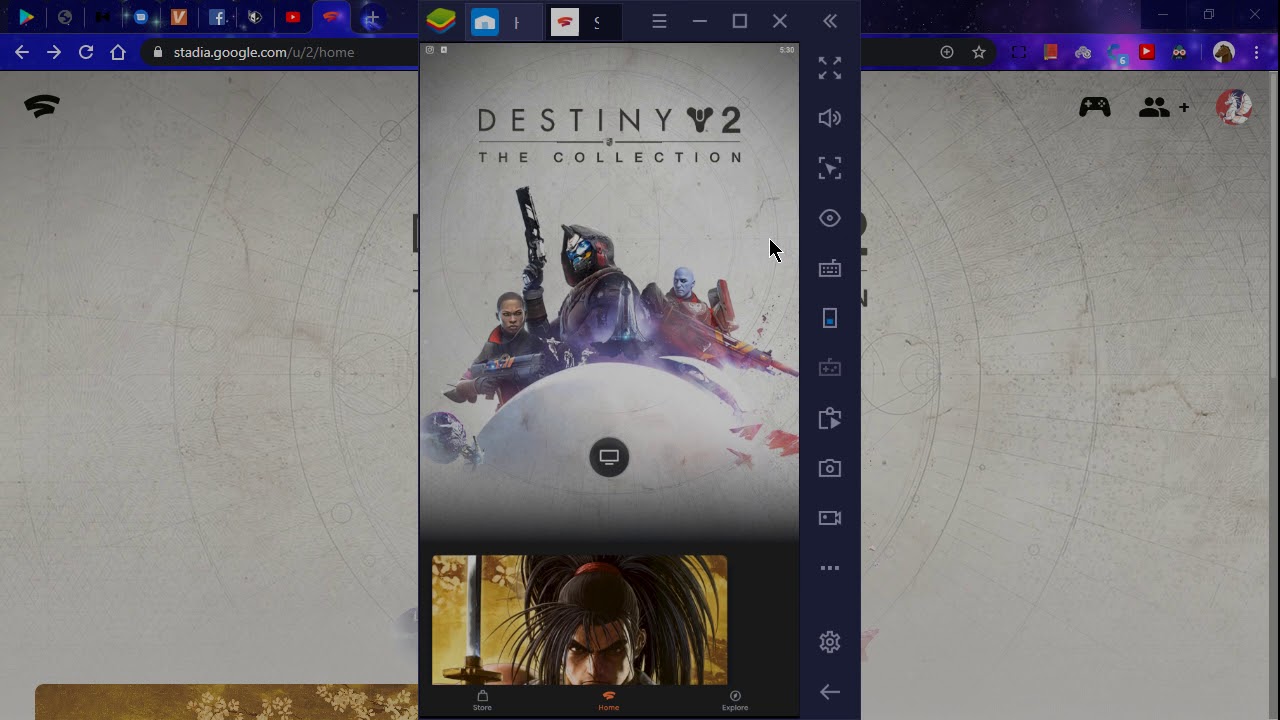The height and width of the screenshot is (720, 1280).
Task: Toggle the BlueStacks eye overlay icon
Action: 830,218
